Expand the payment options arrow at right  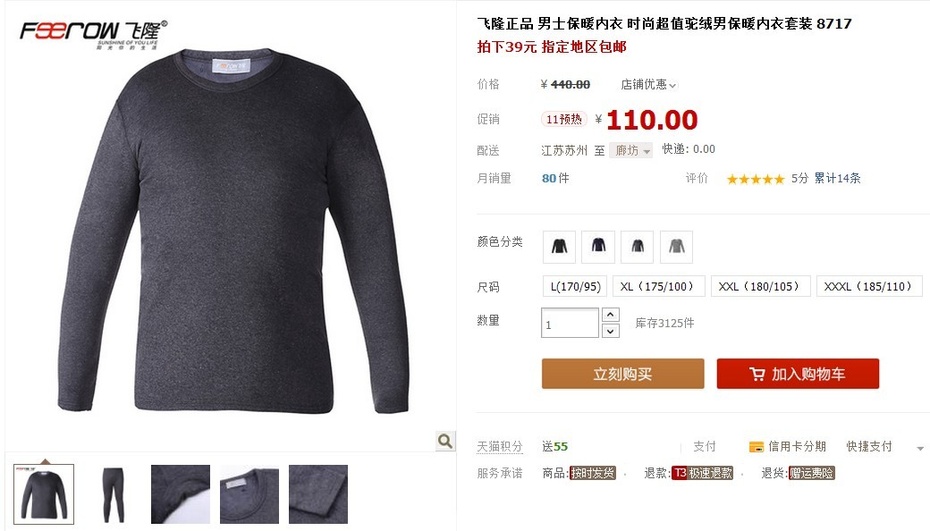click(x=920, y=449)
